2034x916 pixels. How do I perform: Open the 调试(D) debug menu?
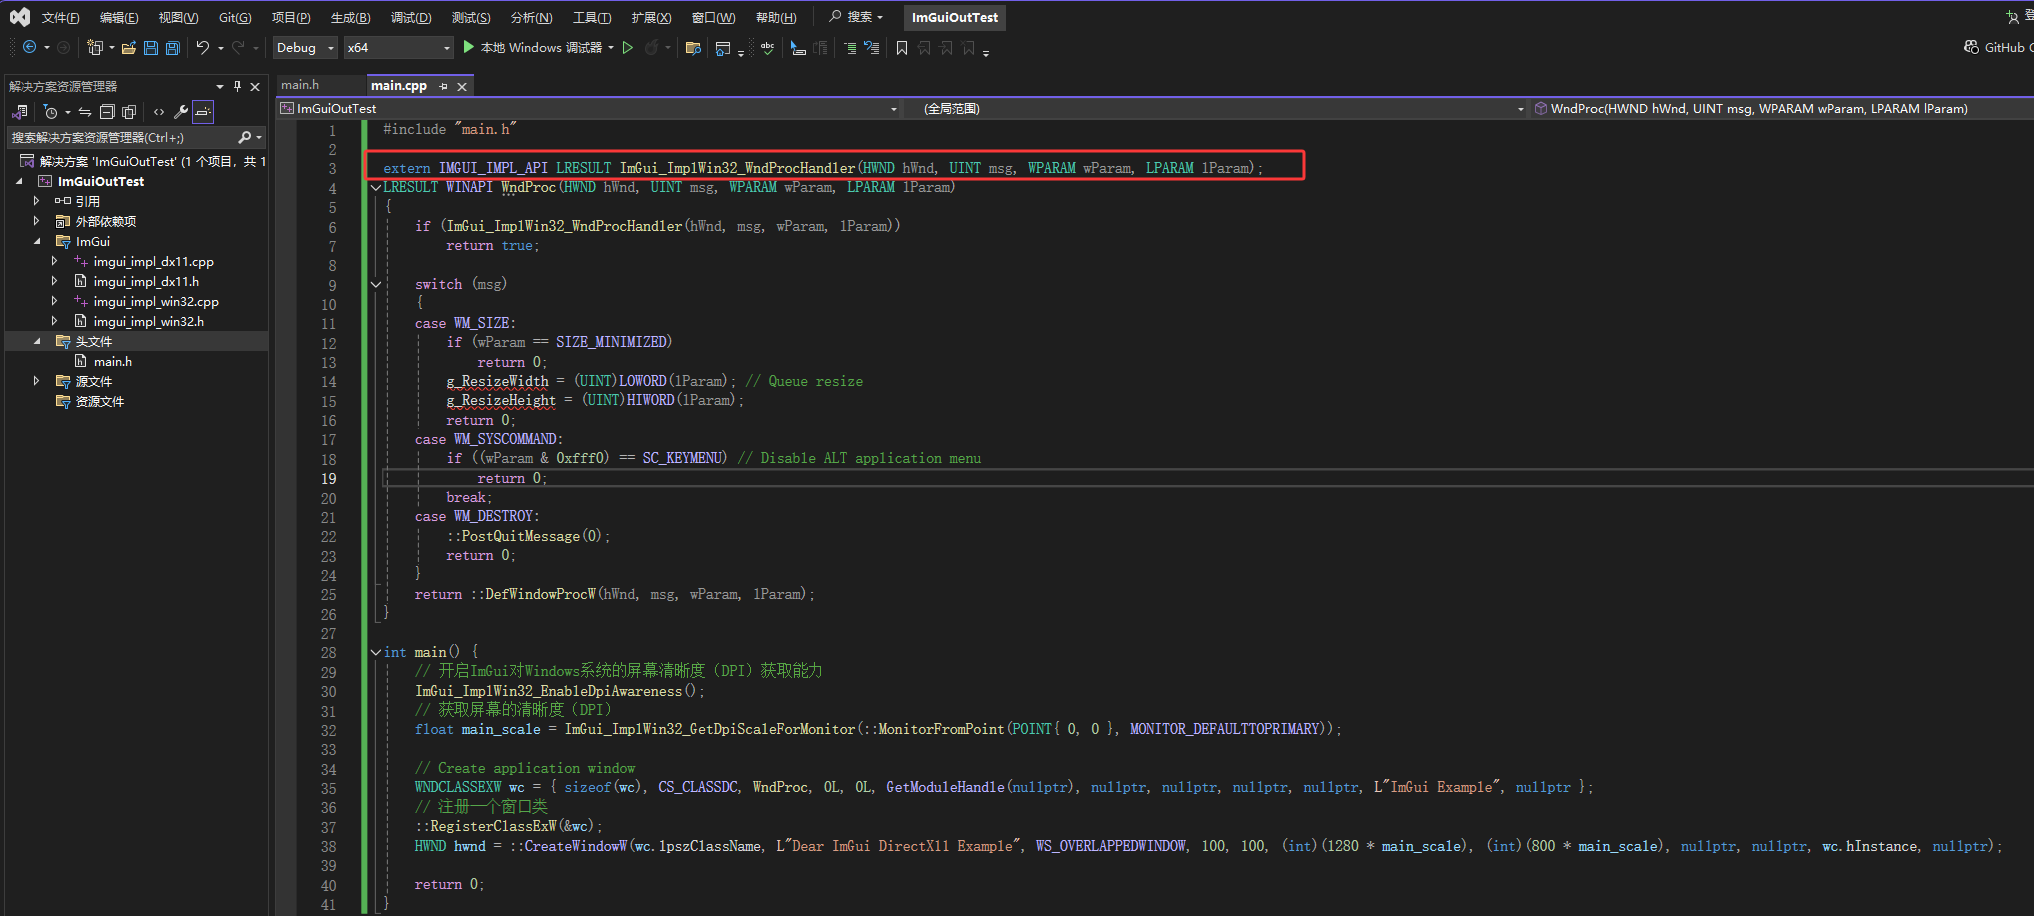tap(411, 17)
